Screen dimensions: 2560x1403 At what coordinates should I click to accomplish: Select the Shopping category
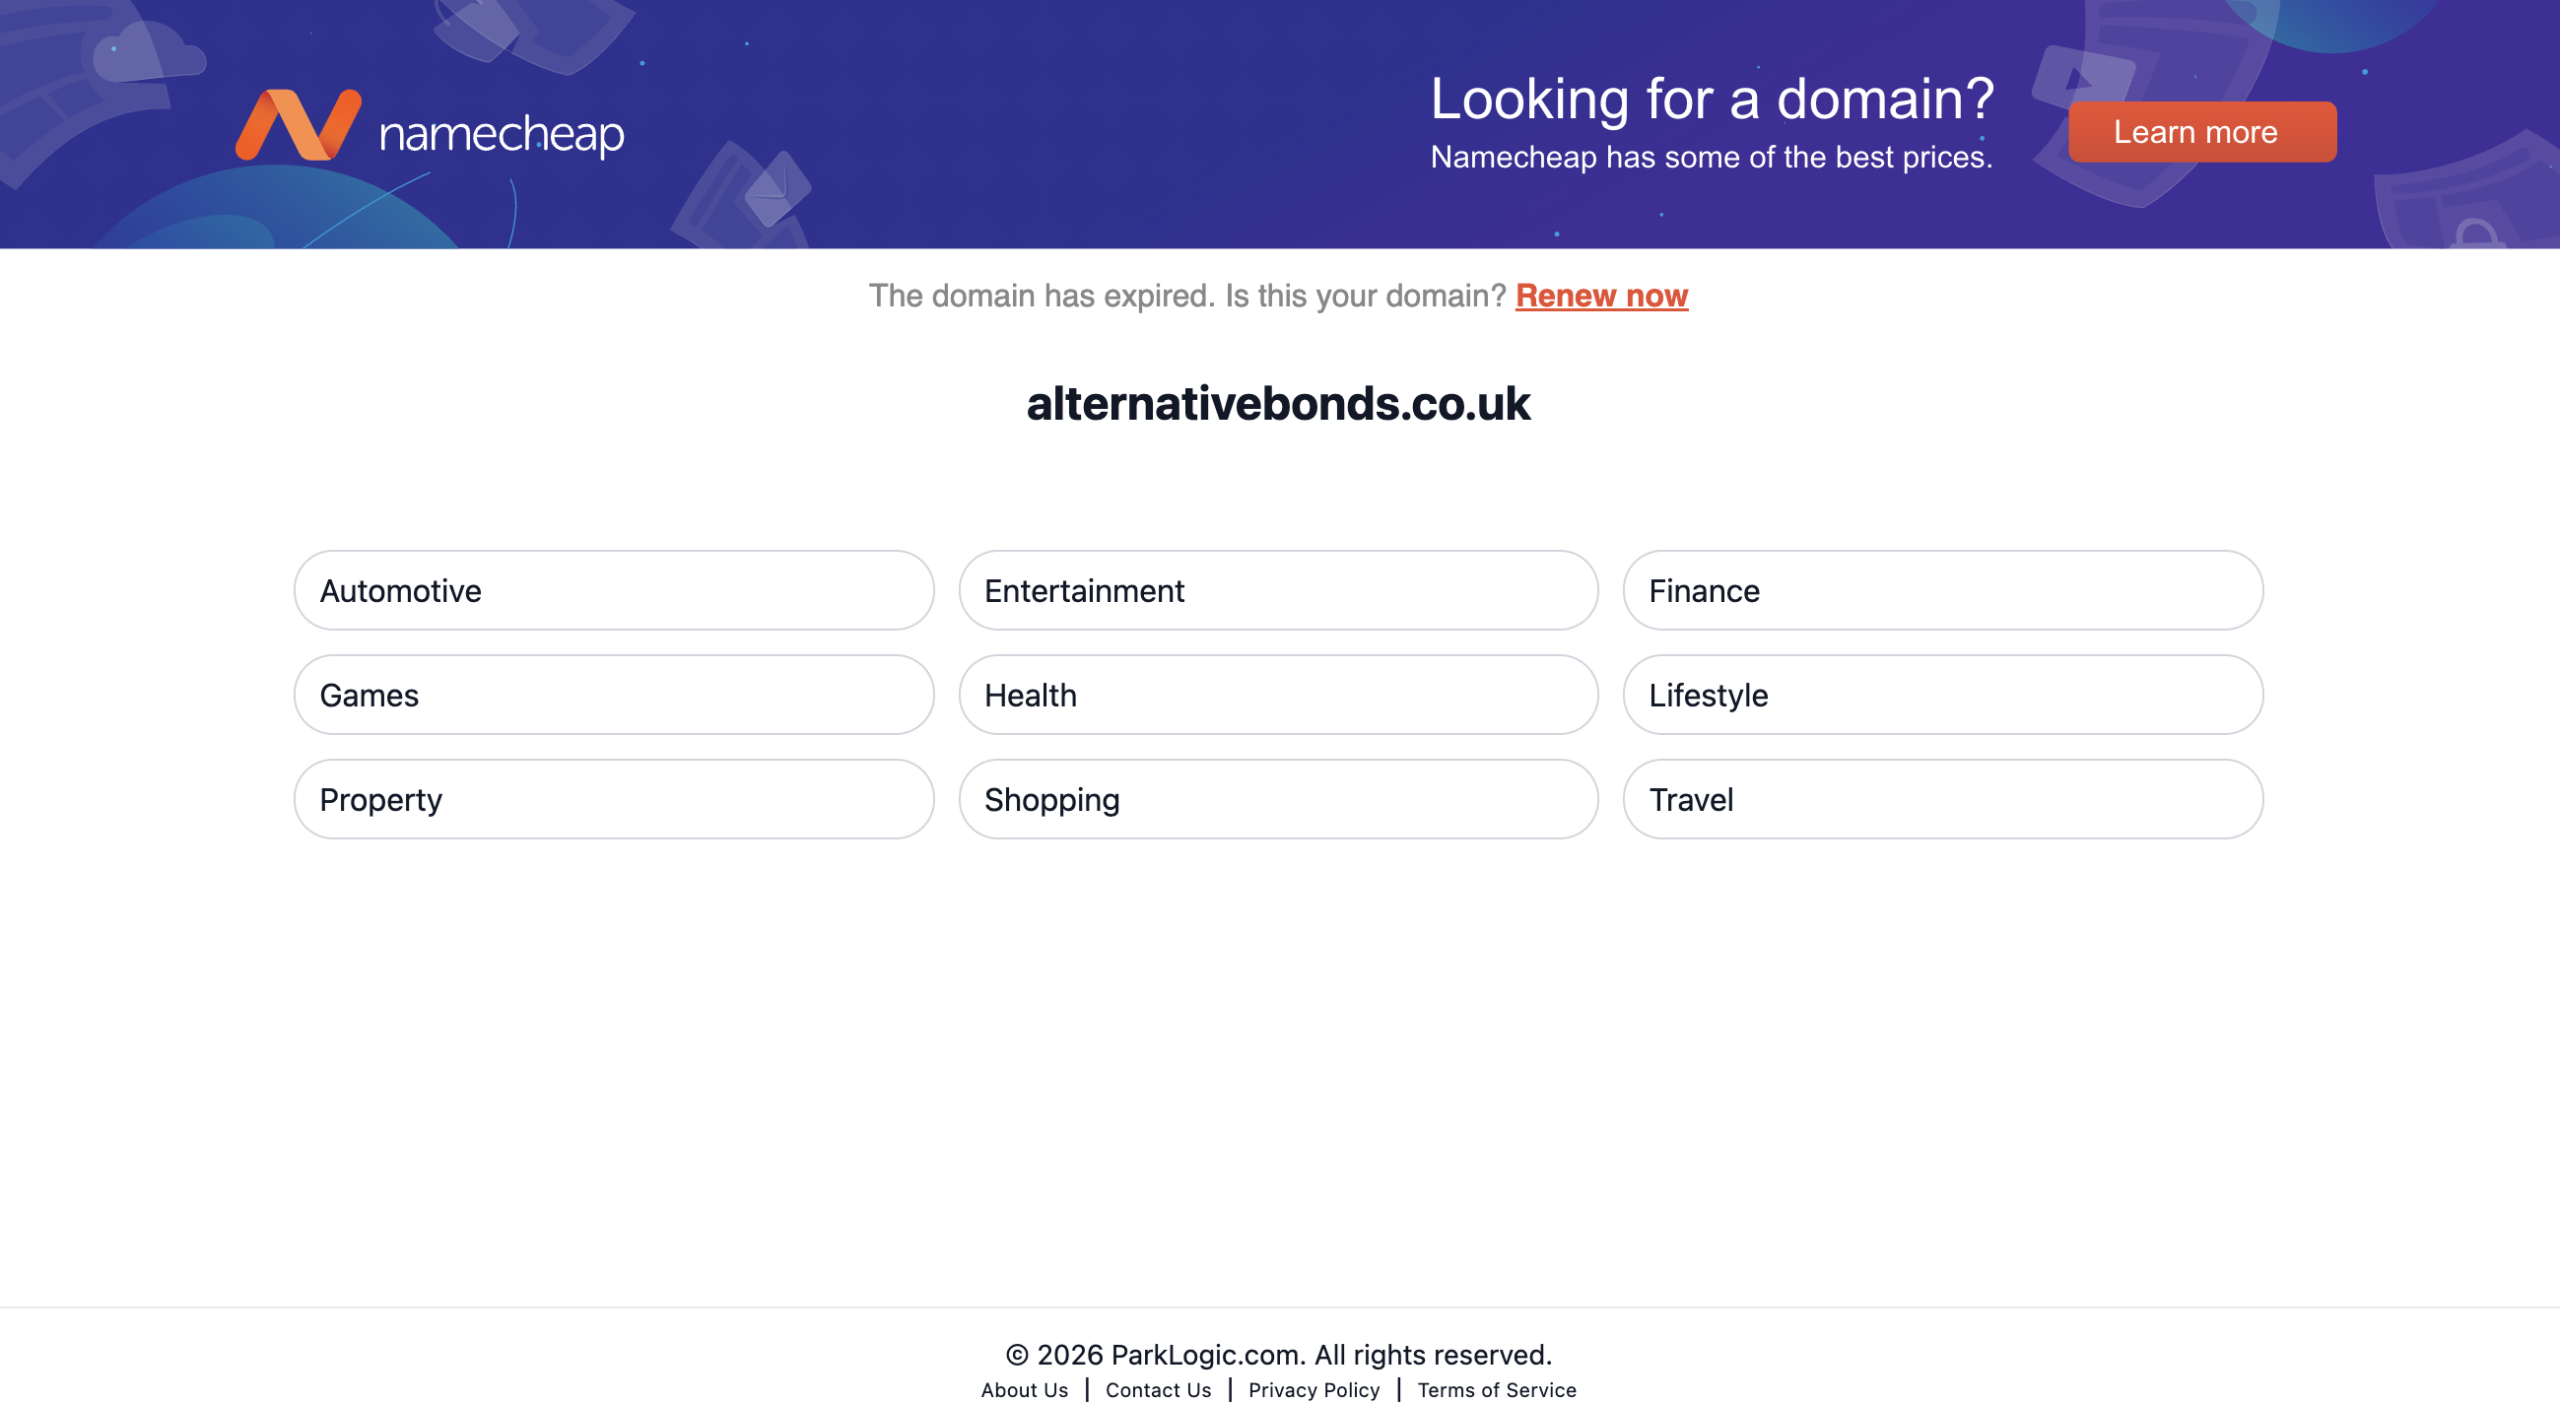(x=1278, y=798)
